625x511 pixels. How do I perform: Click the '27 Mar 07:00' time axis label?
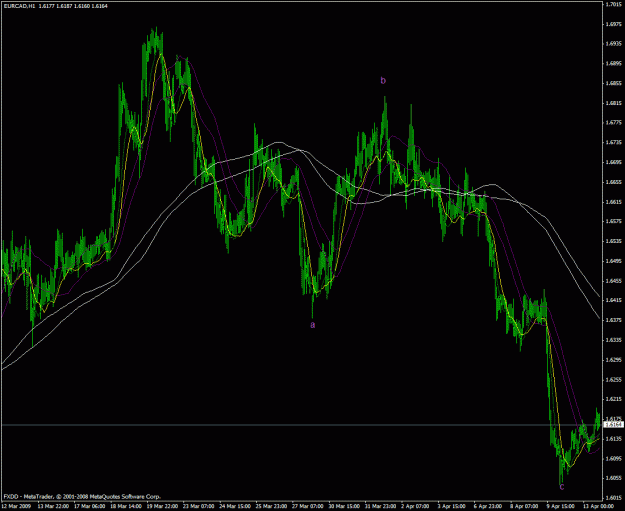(307, 506)
